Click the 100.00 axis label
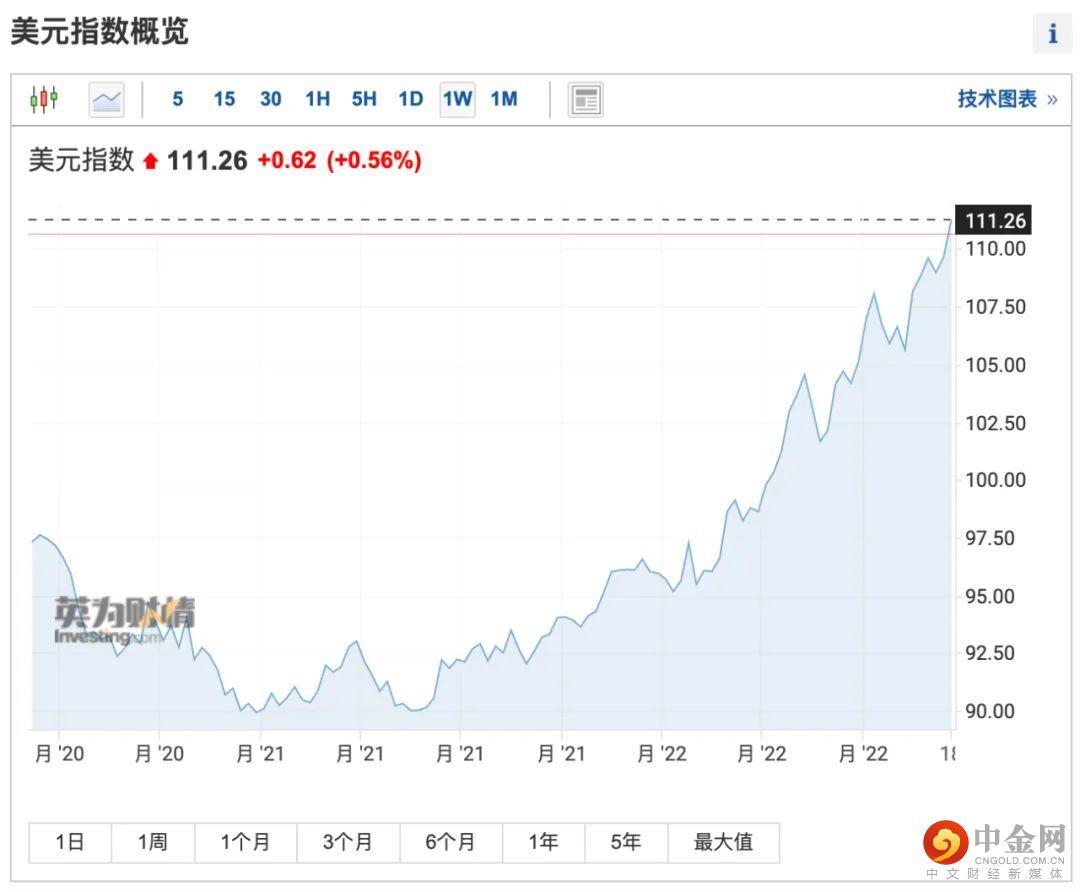This screenshot has width=1080, height=892. pos(995,479)
